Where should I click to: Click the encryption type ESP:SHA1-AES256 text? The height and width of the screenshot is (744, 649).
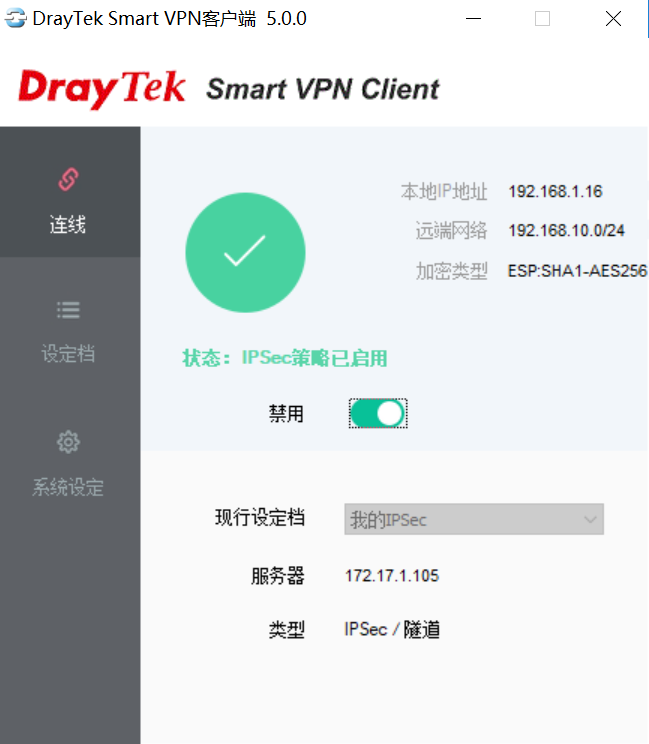pos(577,271)
